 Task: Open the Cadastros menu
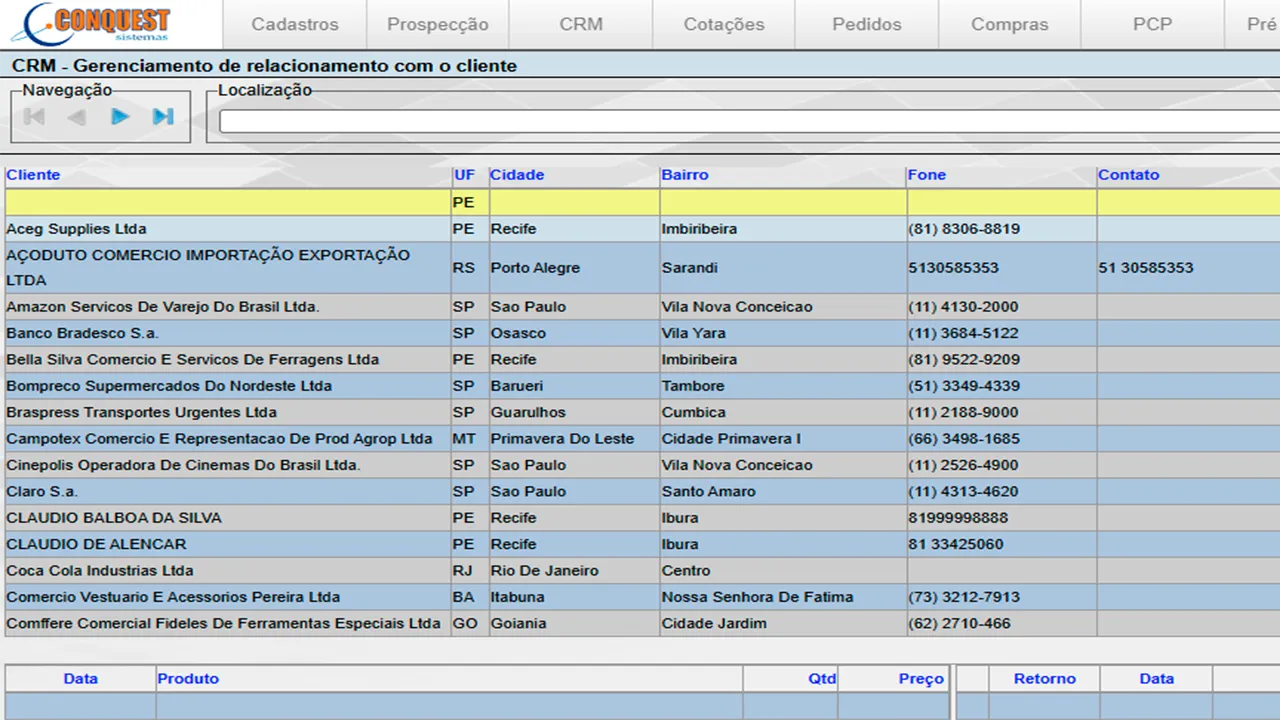point(295,24)
